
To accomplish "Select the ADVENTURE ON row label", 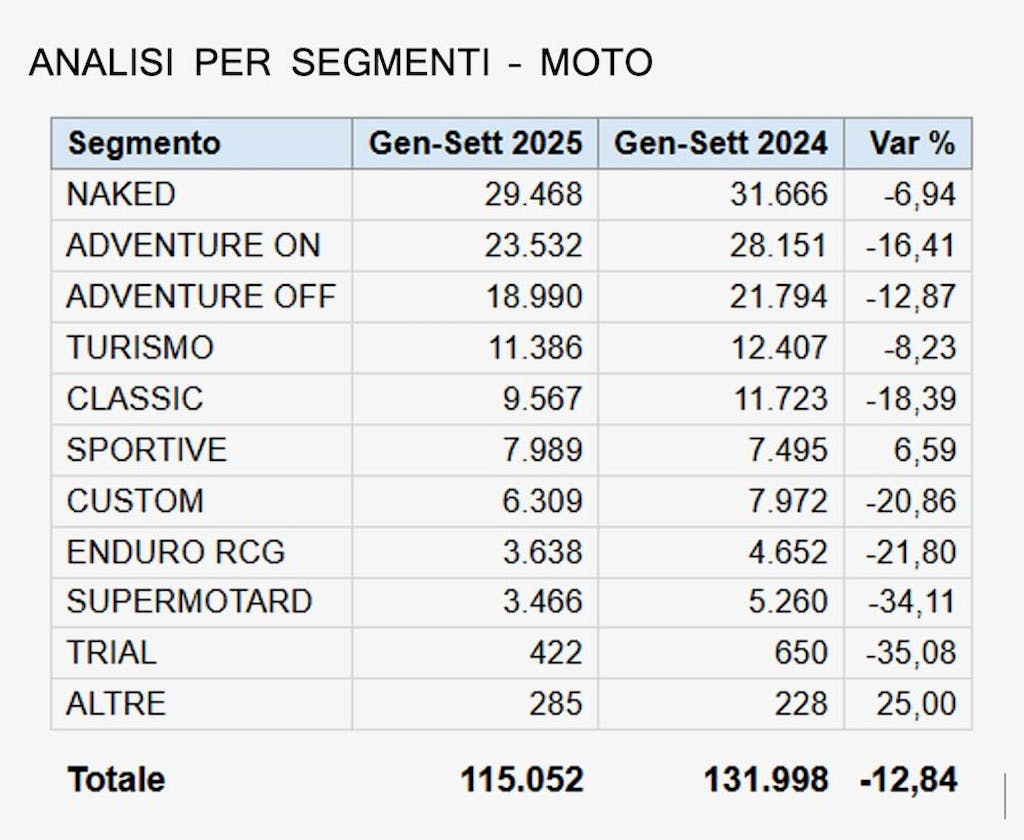I will click(193, 246).
